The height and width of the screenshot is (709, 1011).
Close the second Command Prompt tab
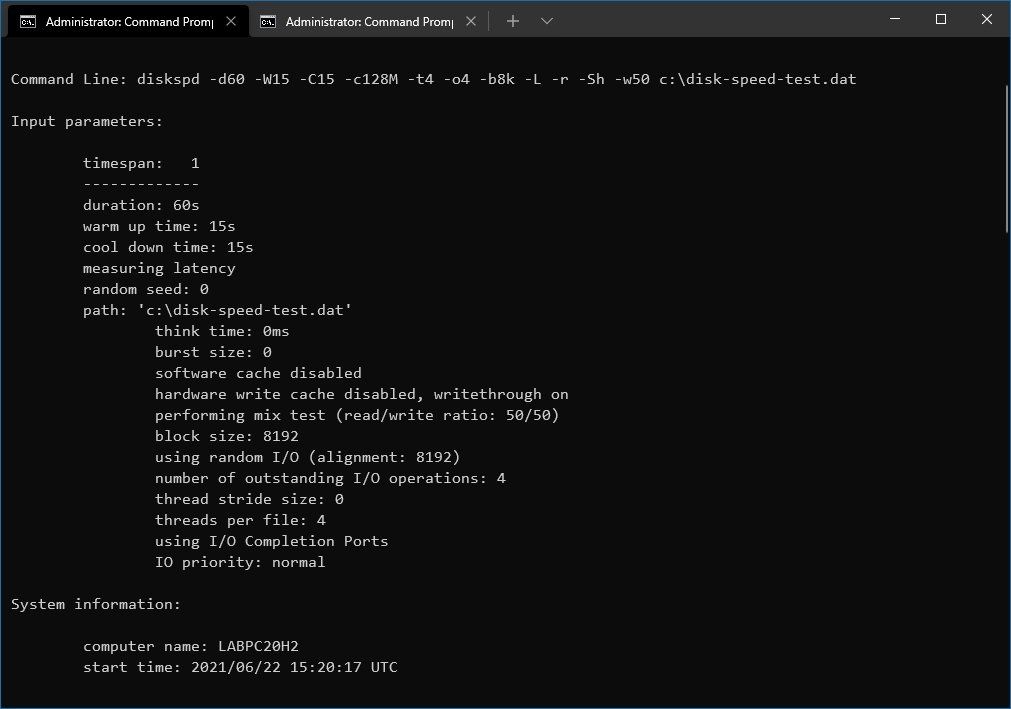[x=470, y=20]
